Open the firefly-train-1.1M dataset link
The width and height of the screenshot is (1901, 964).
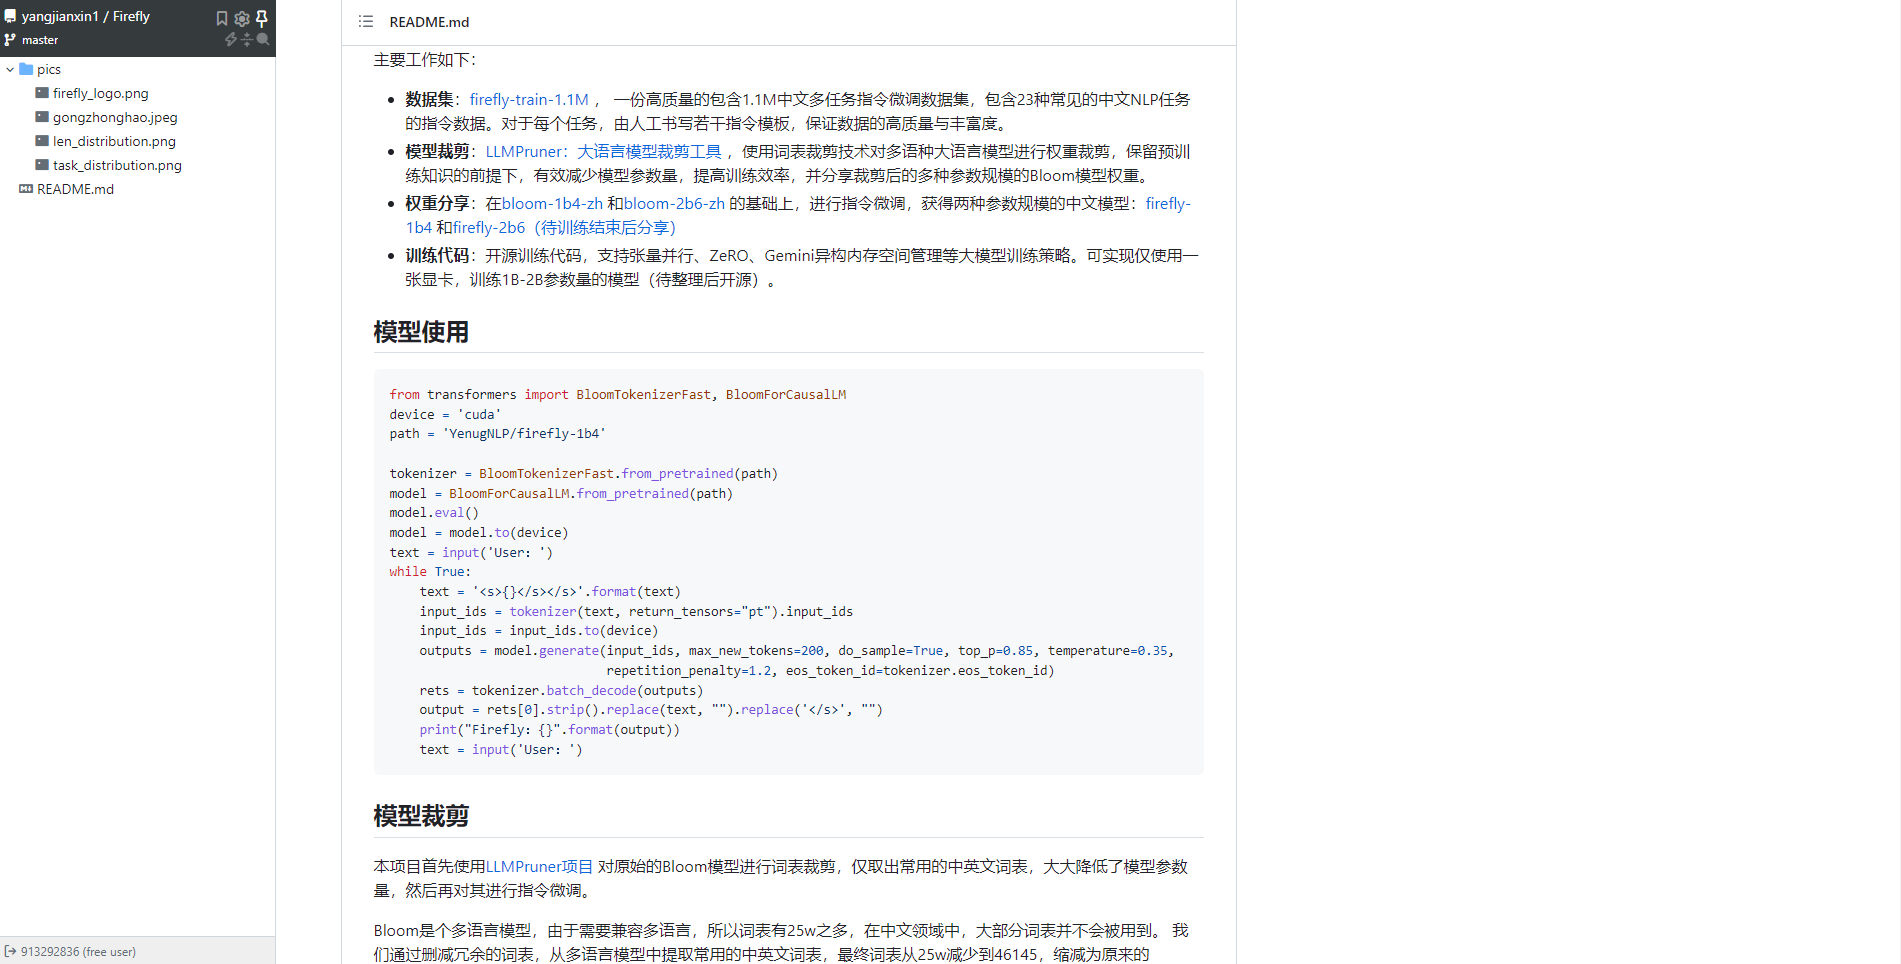pyautogui.click(x=529, y=99)
